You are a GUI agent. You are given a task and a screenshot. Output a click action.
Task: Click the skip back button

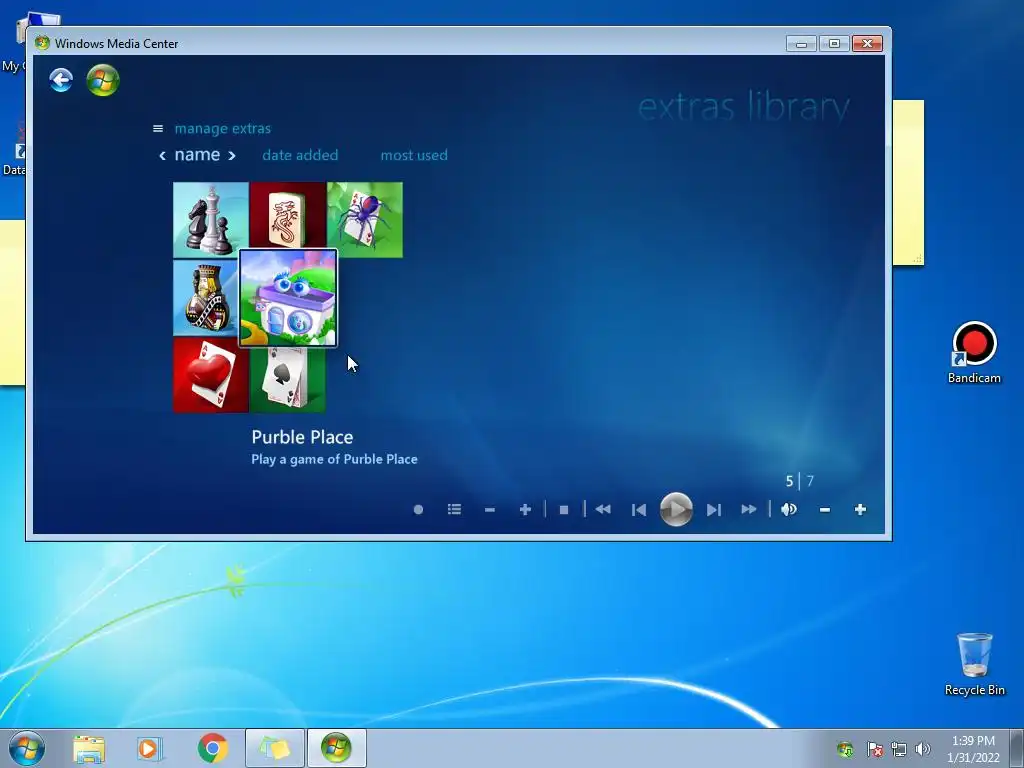pos(639,509)
